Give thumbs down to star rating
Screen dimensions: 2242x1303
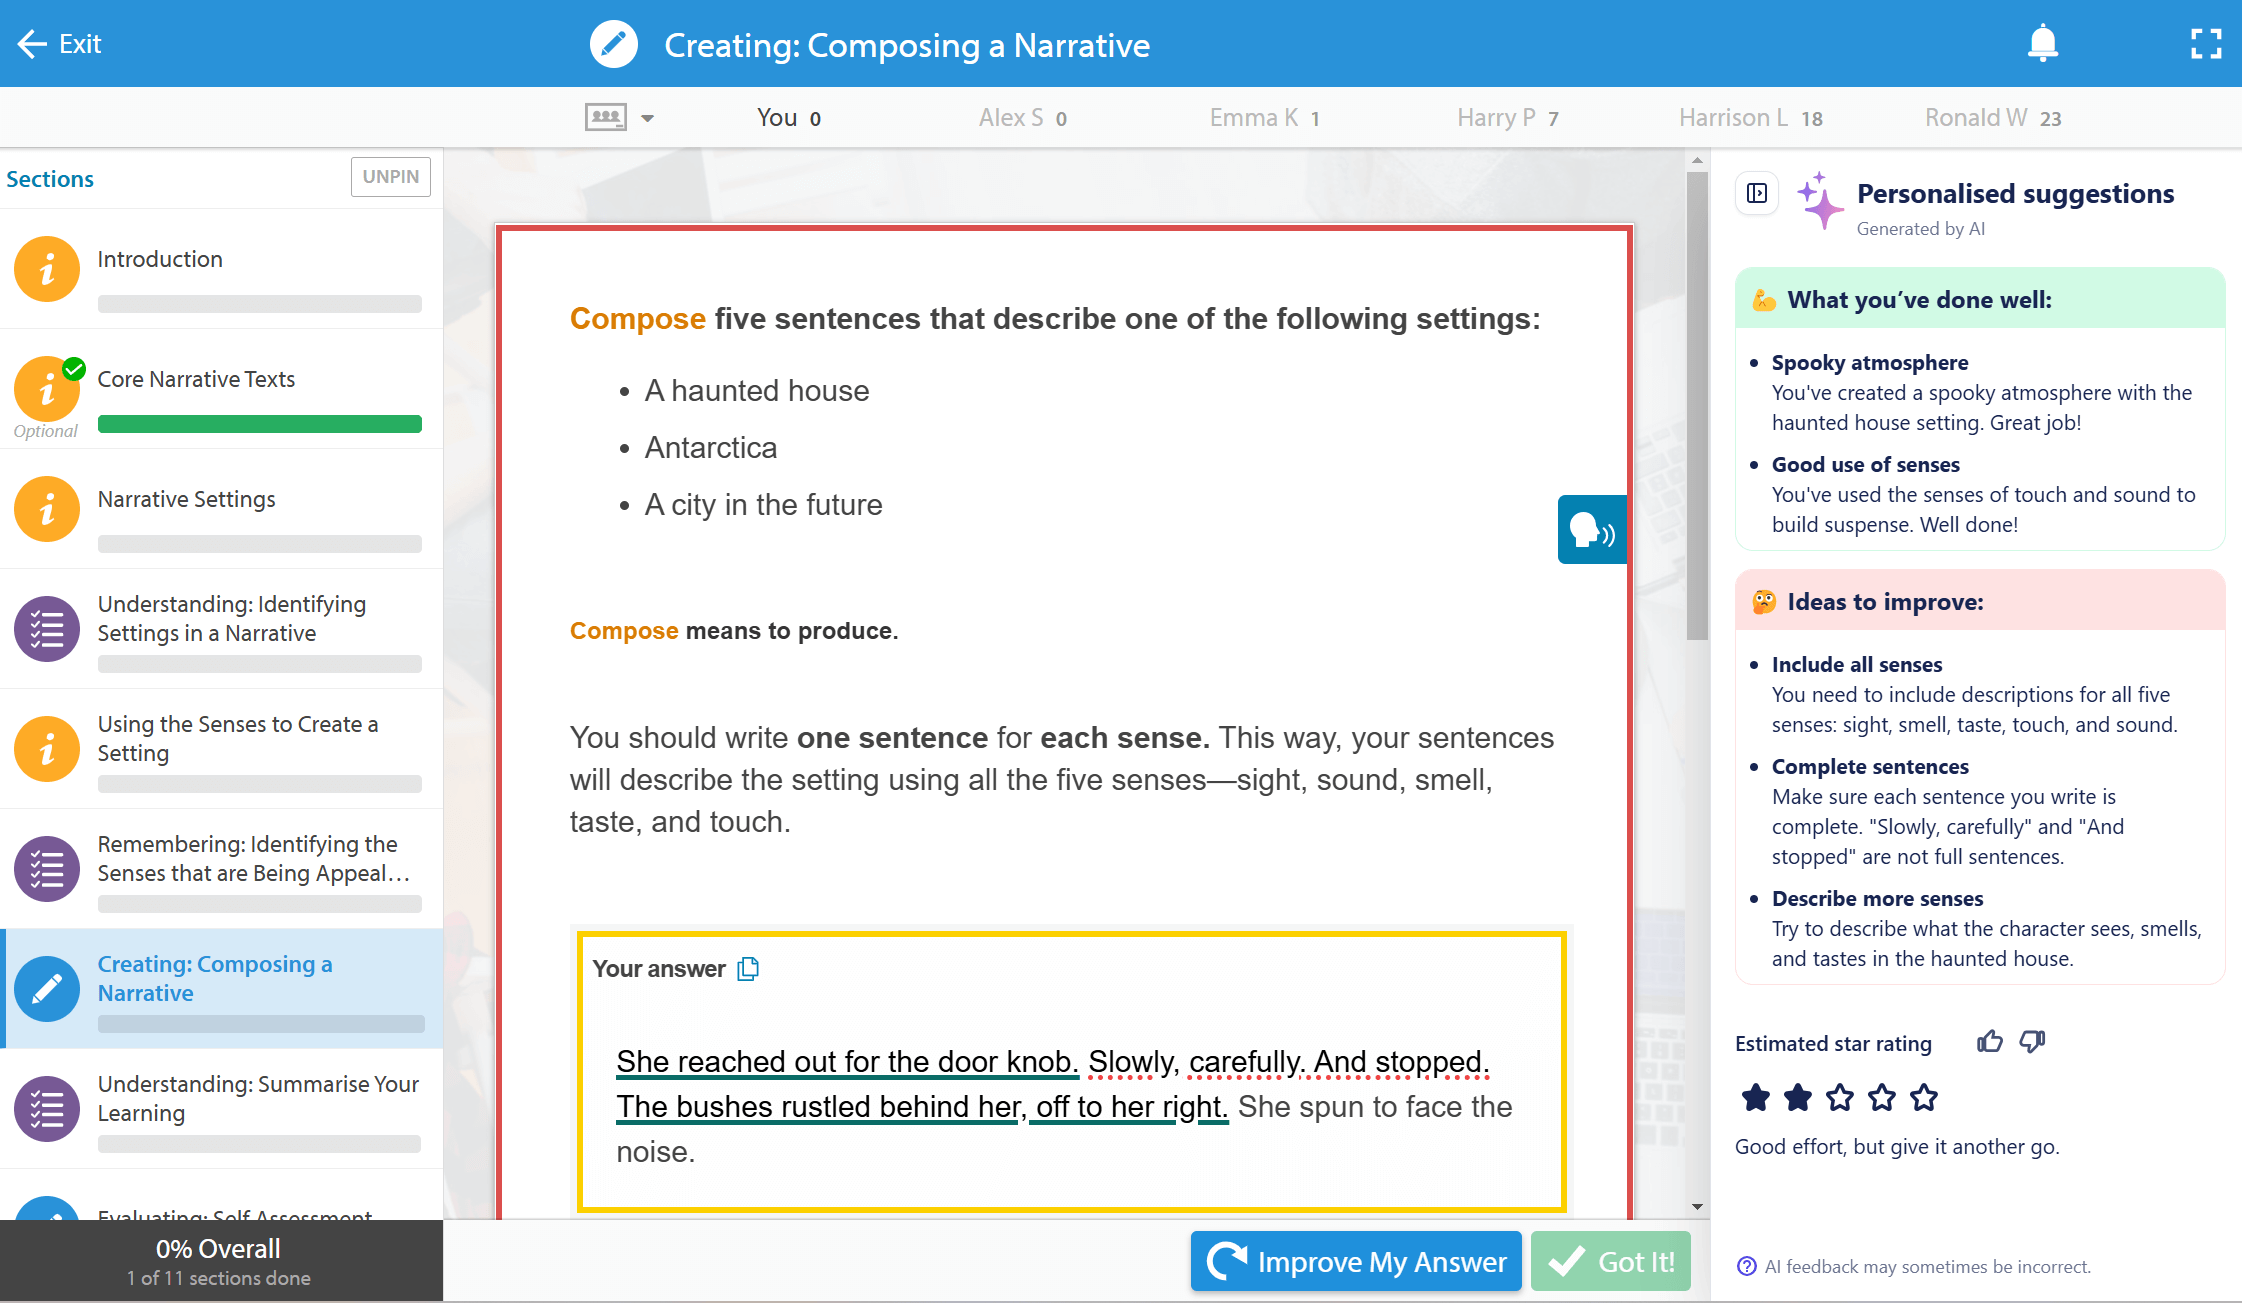[x=2032, y=1042]
